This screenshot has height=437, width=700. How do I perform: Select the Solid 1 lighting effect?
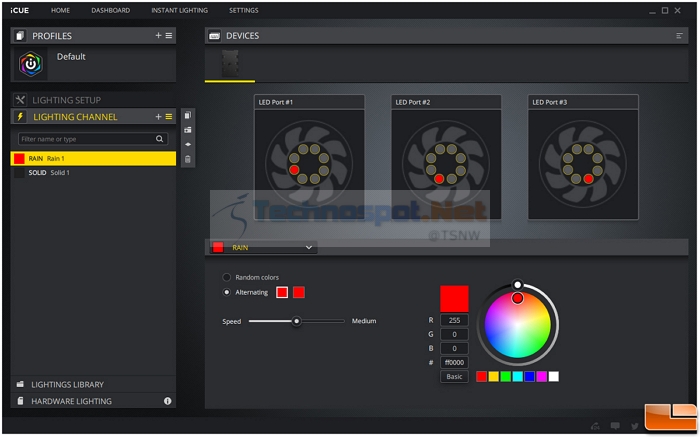(93, 173)
